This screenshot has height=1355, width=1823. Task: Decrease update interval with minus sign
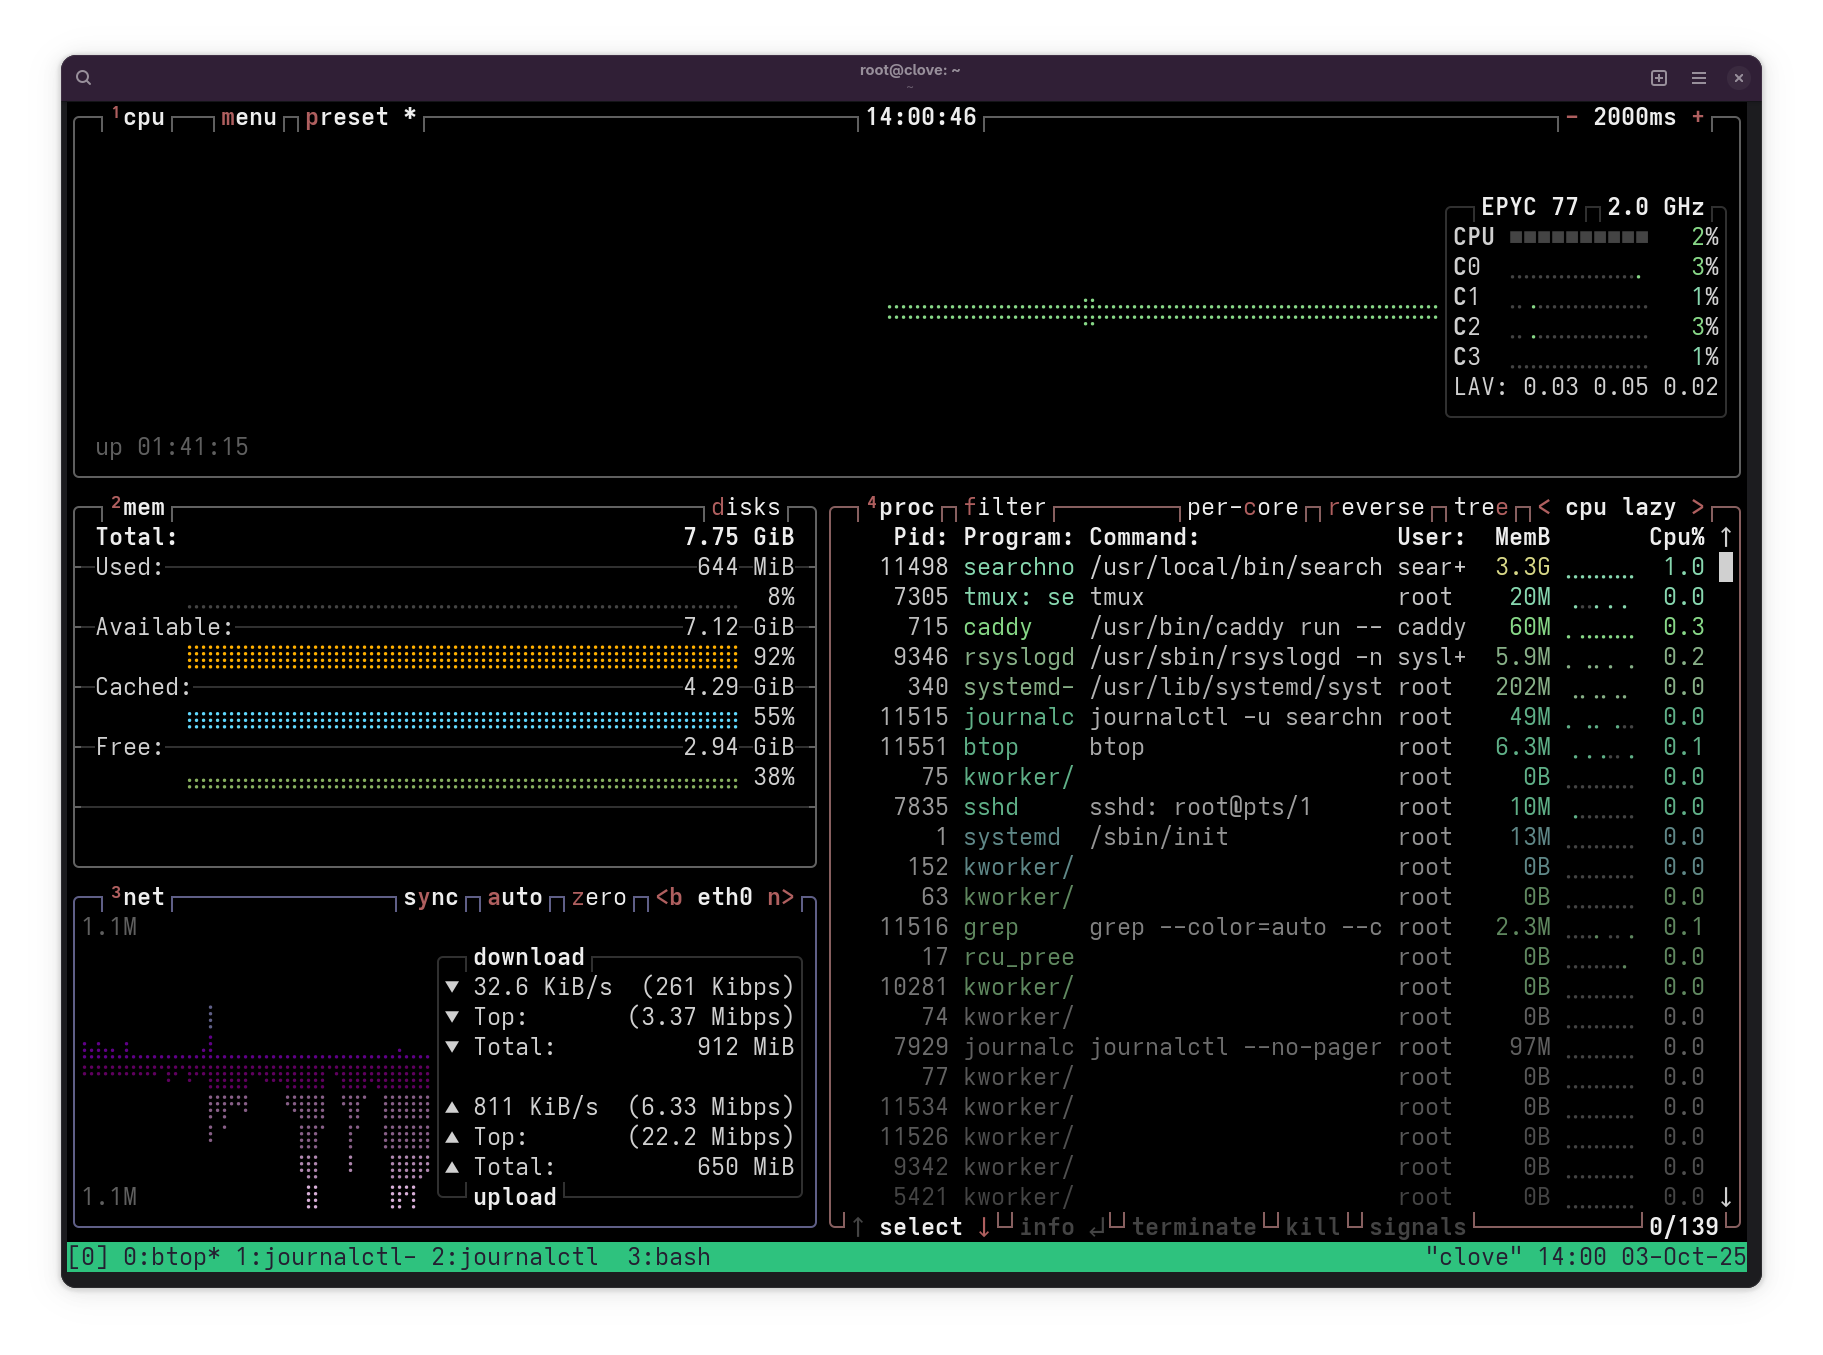pos(1572,117)
